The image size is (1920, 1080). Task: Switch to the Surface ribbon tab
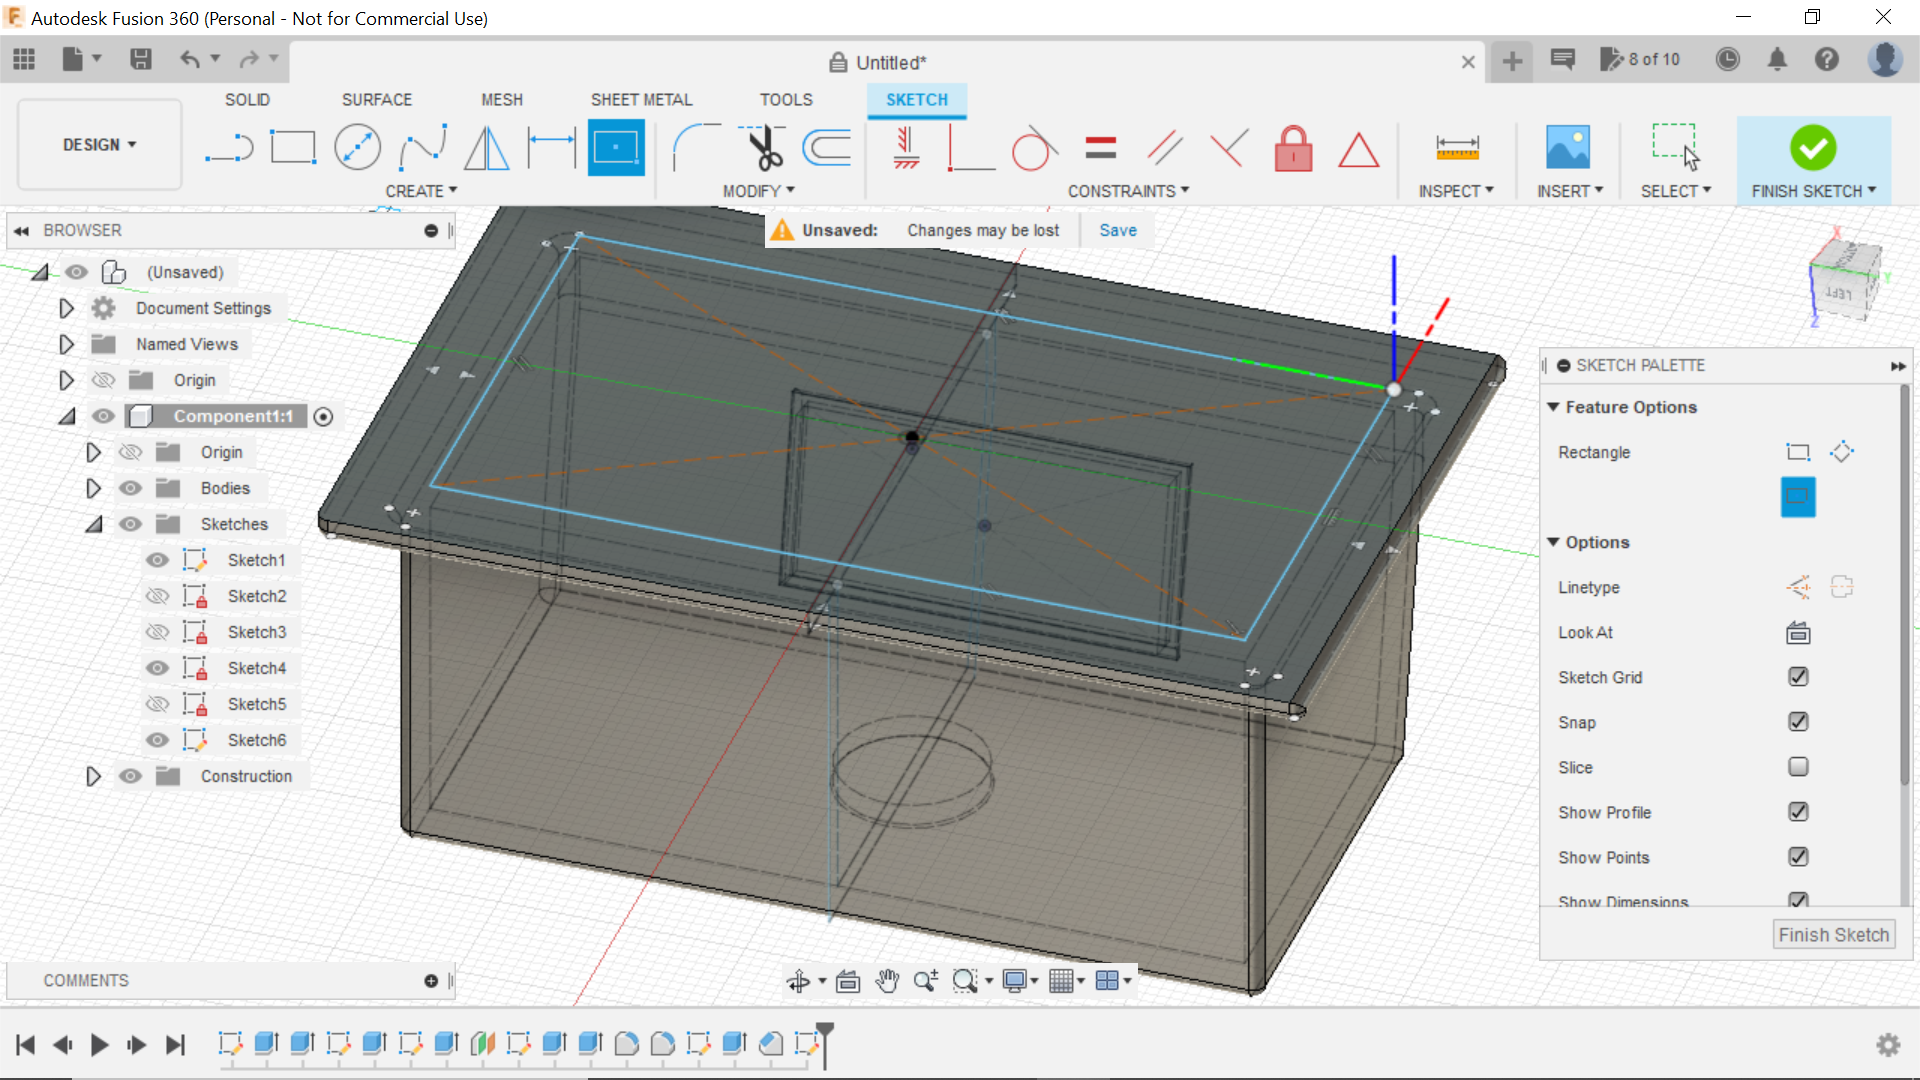[x=376, y=98]
